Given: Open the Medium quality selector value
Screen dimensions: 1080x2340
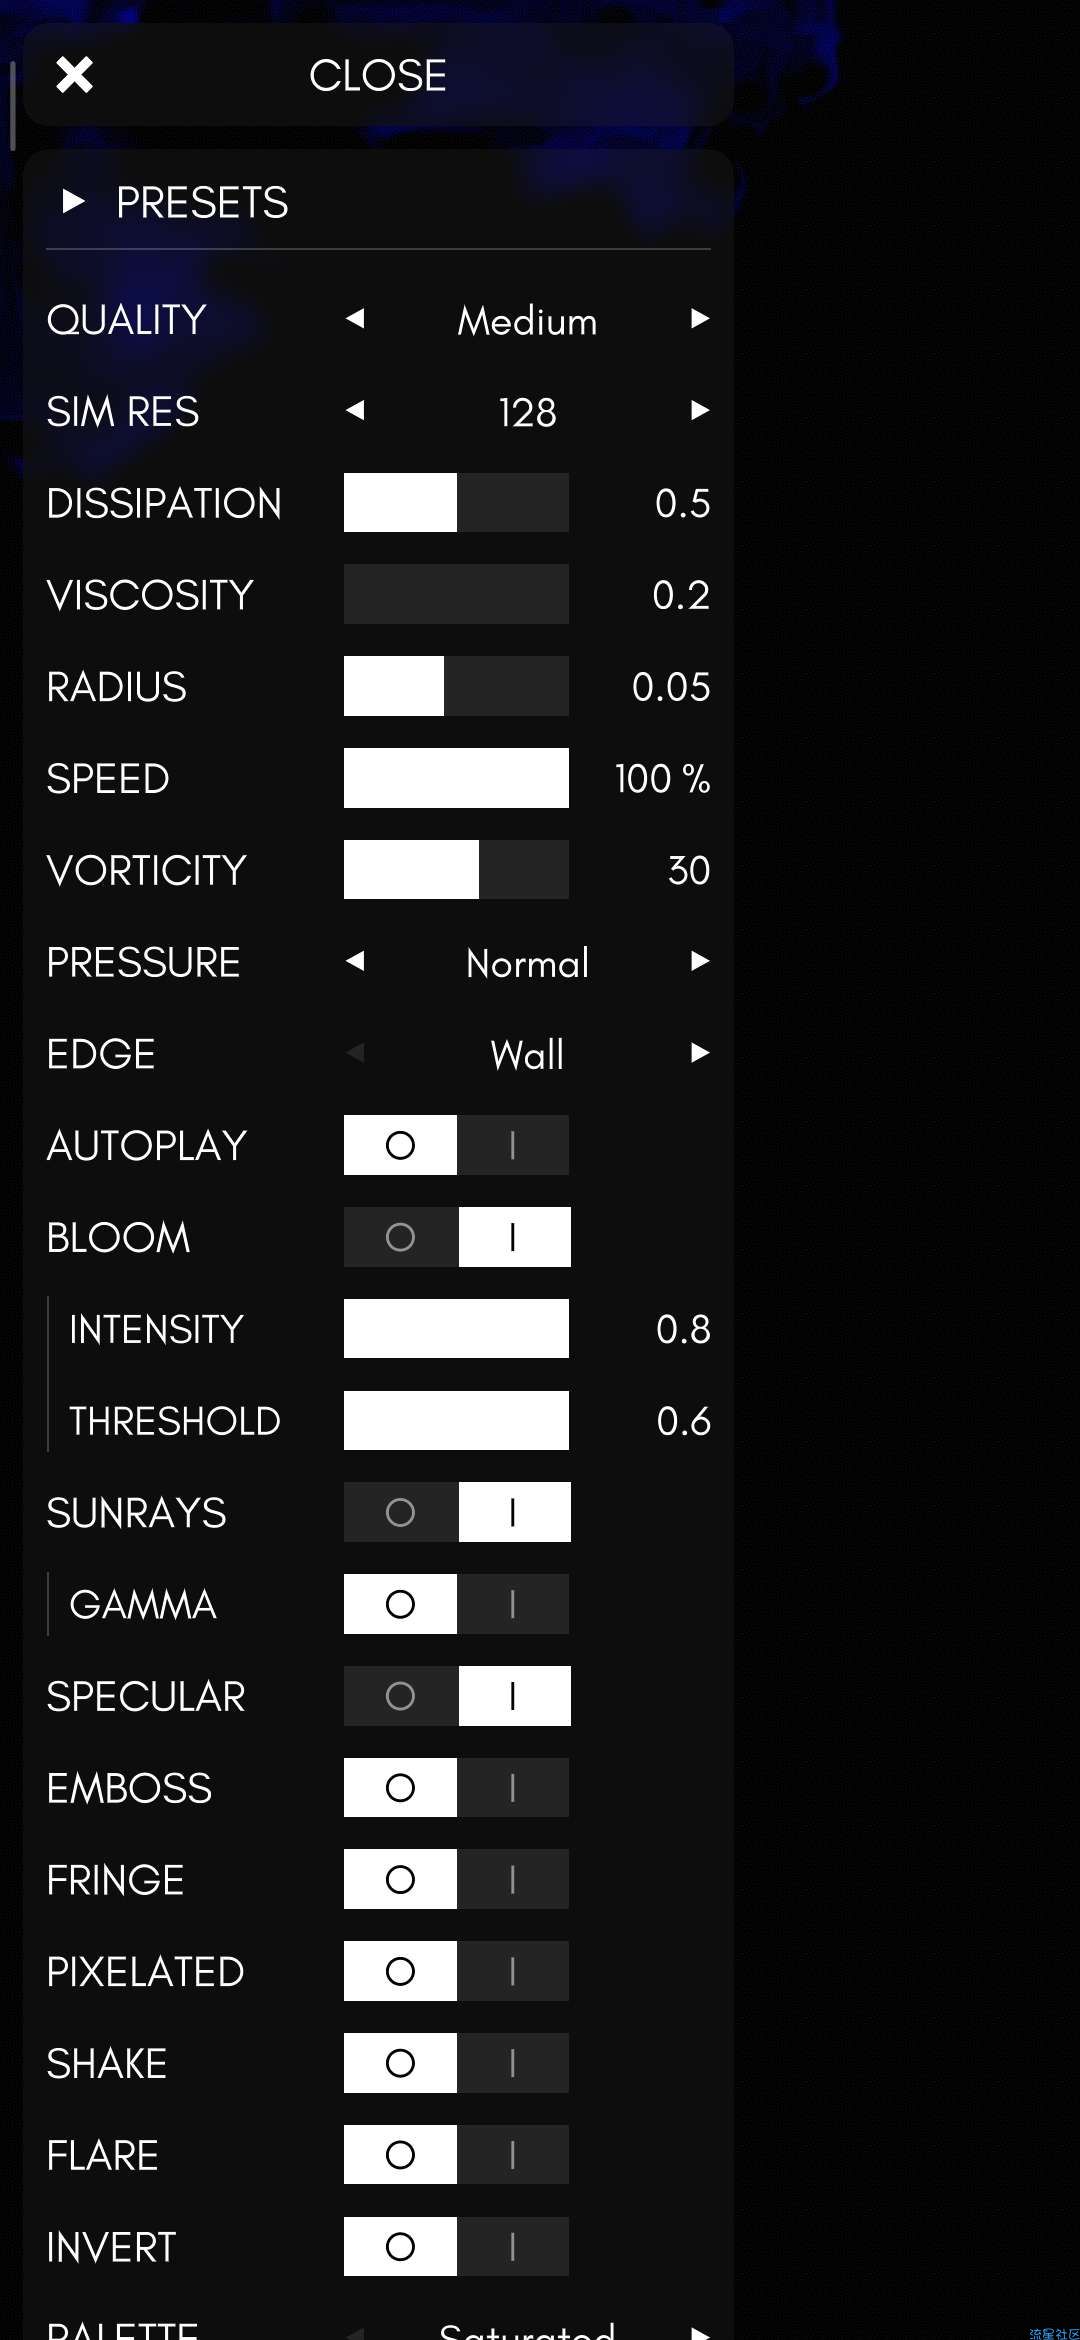Looking at the screenshot, I should tap(527, 321).
